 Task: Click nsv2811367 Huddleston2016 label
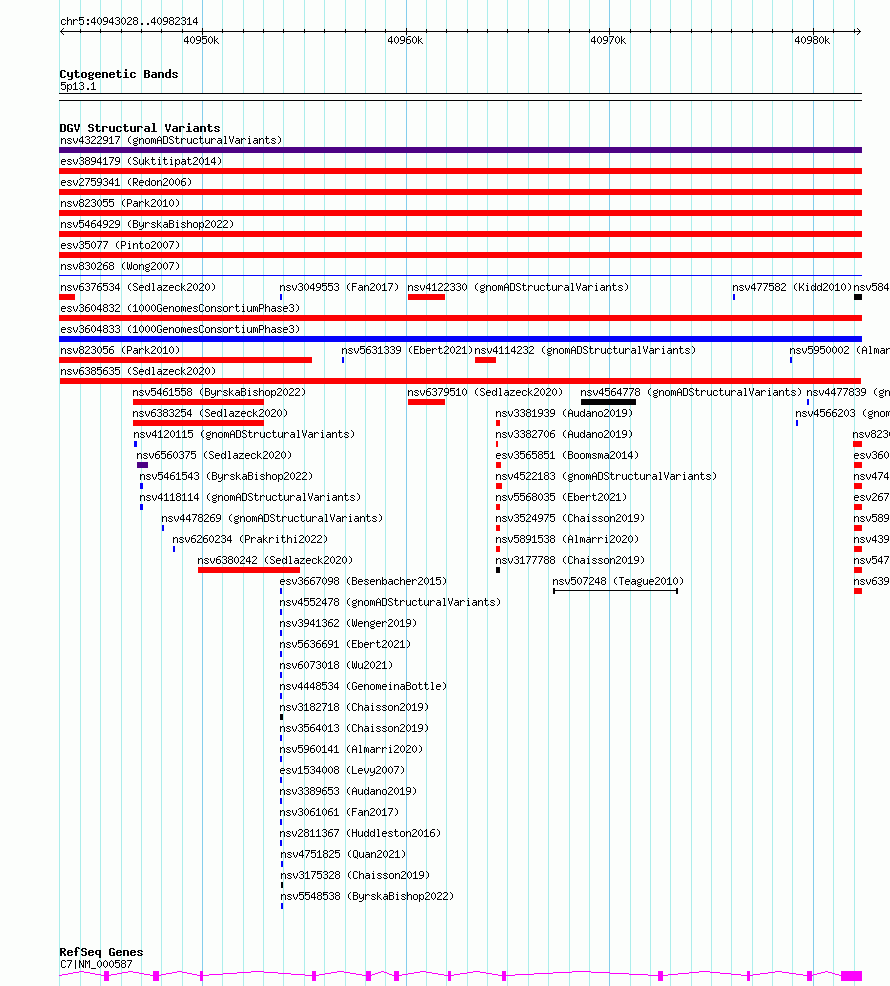point(360,834)
